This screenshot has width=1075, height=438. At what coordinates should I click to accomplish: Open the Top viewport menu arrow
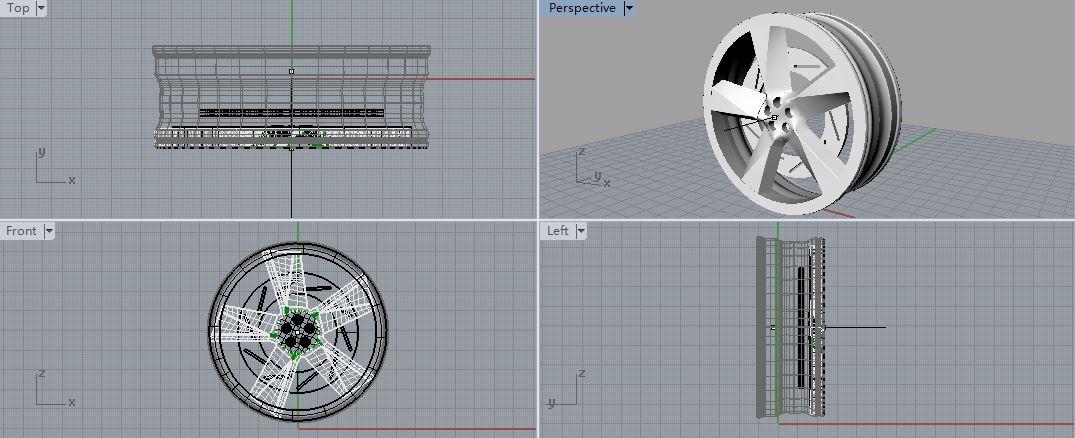click(x=40, y=8)
